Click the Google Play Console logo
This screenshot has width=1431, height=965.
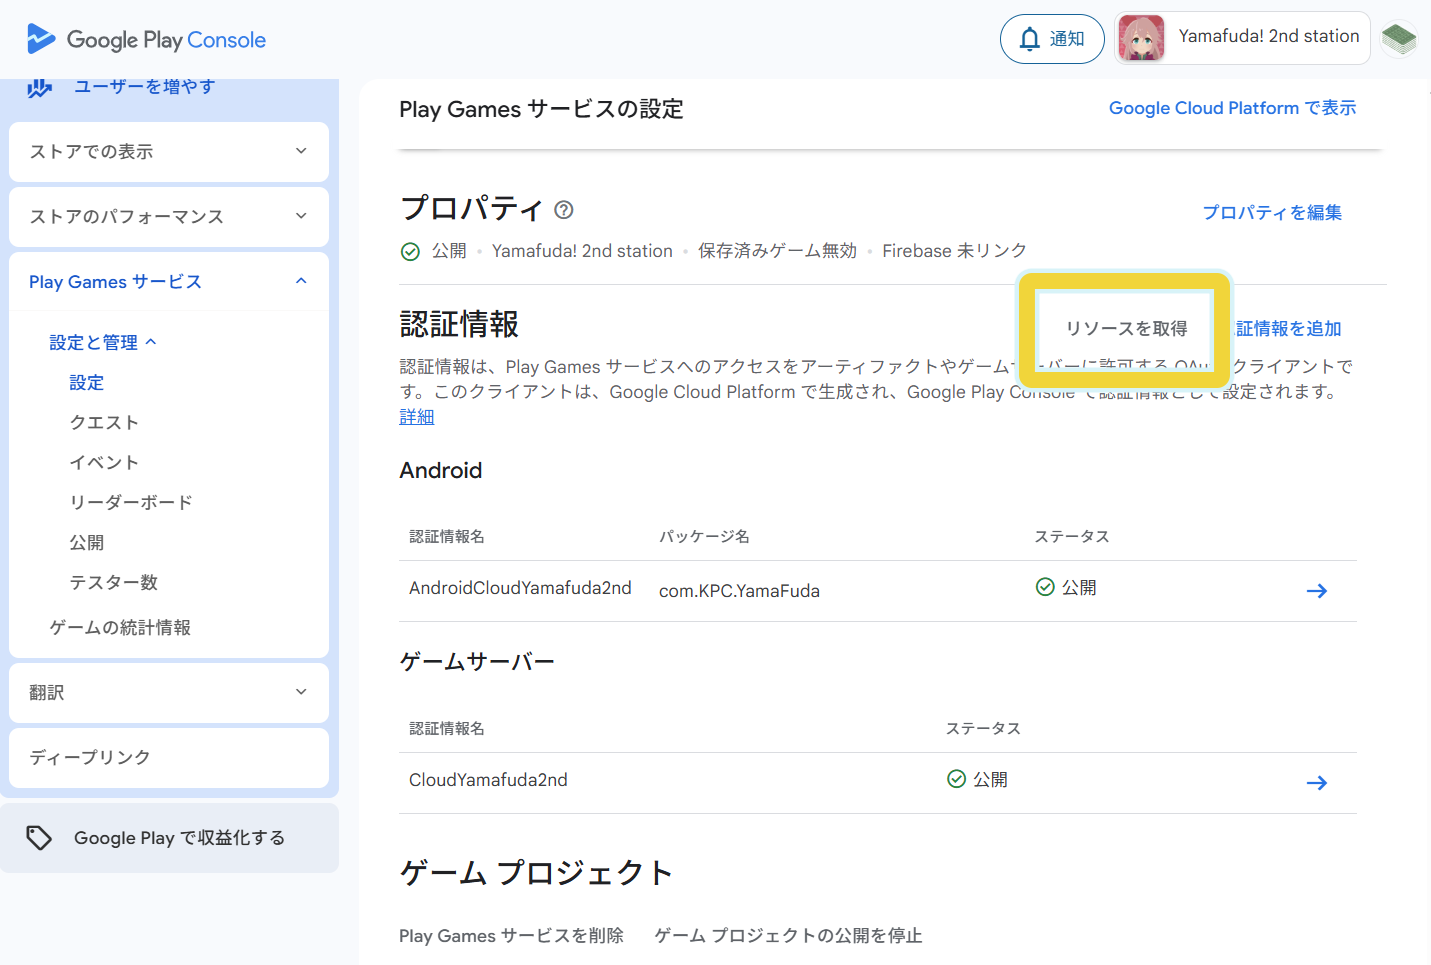pos(146,40)
